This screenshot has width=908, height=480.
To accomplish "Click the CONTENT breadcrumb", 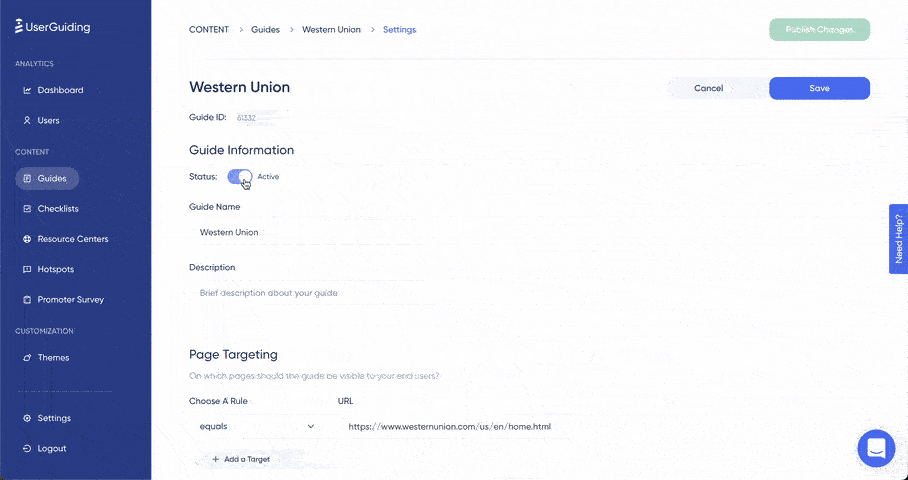I will point(209,30).
